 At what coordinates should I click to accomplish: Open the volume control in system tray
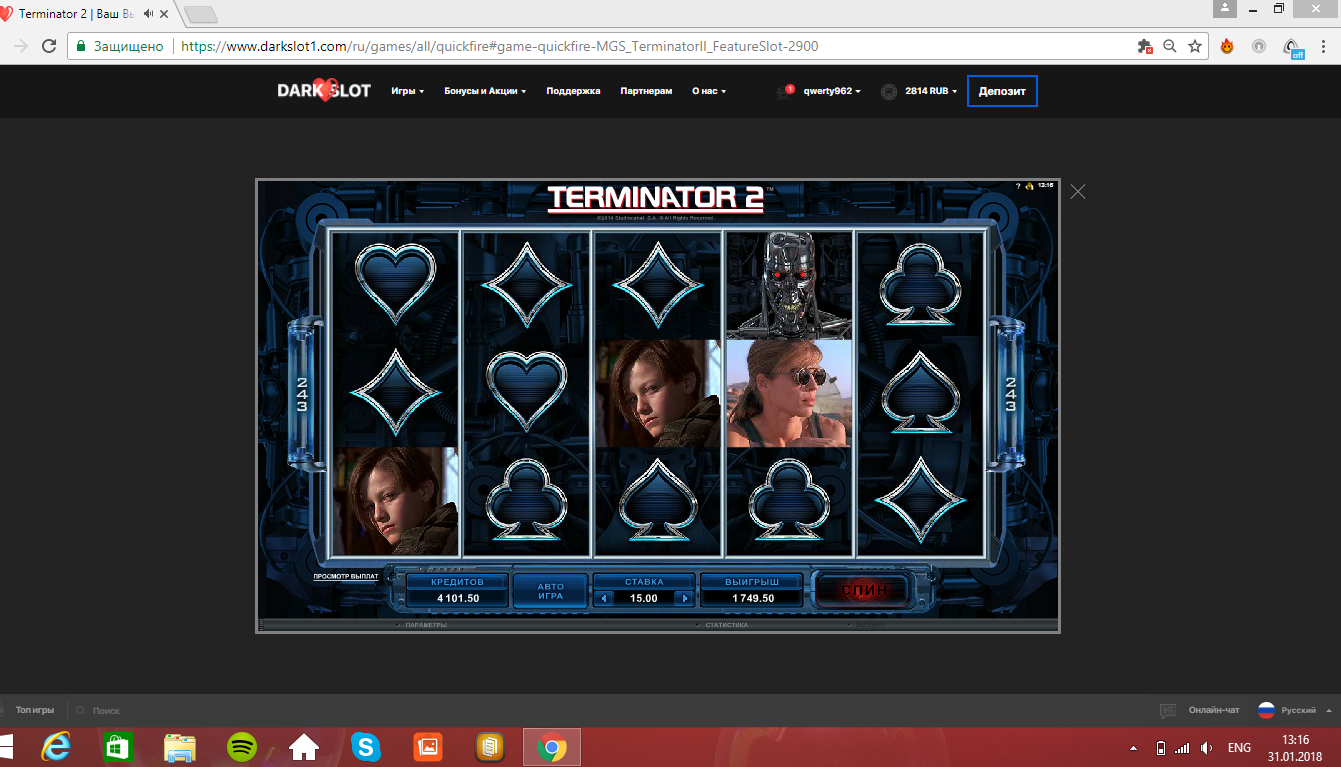(1207, 748)
